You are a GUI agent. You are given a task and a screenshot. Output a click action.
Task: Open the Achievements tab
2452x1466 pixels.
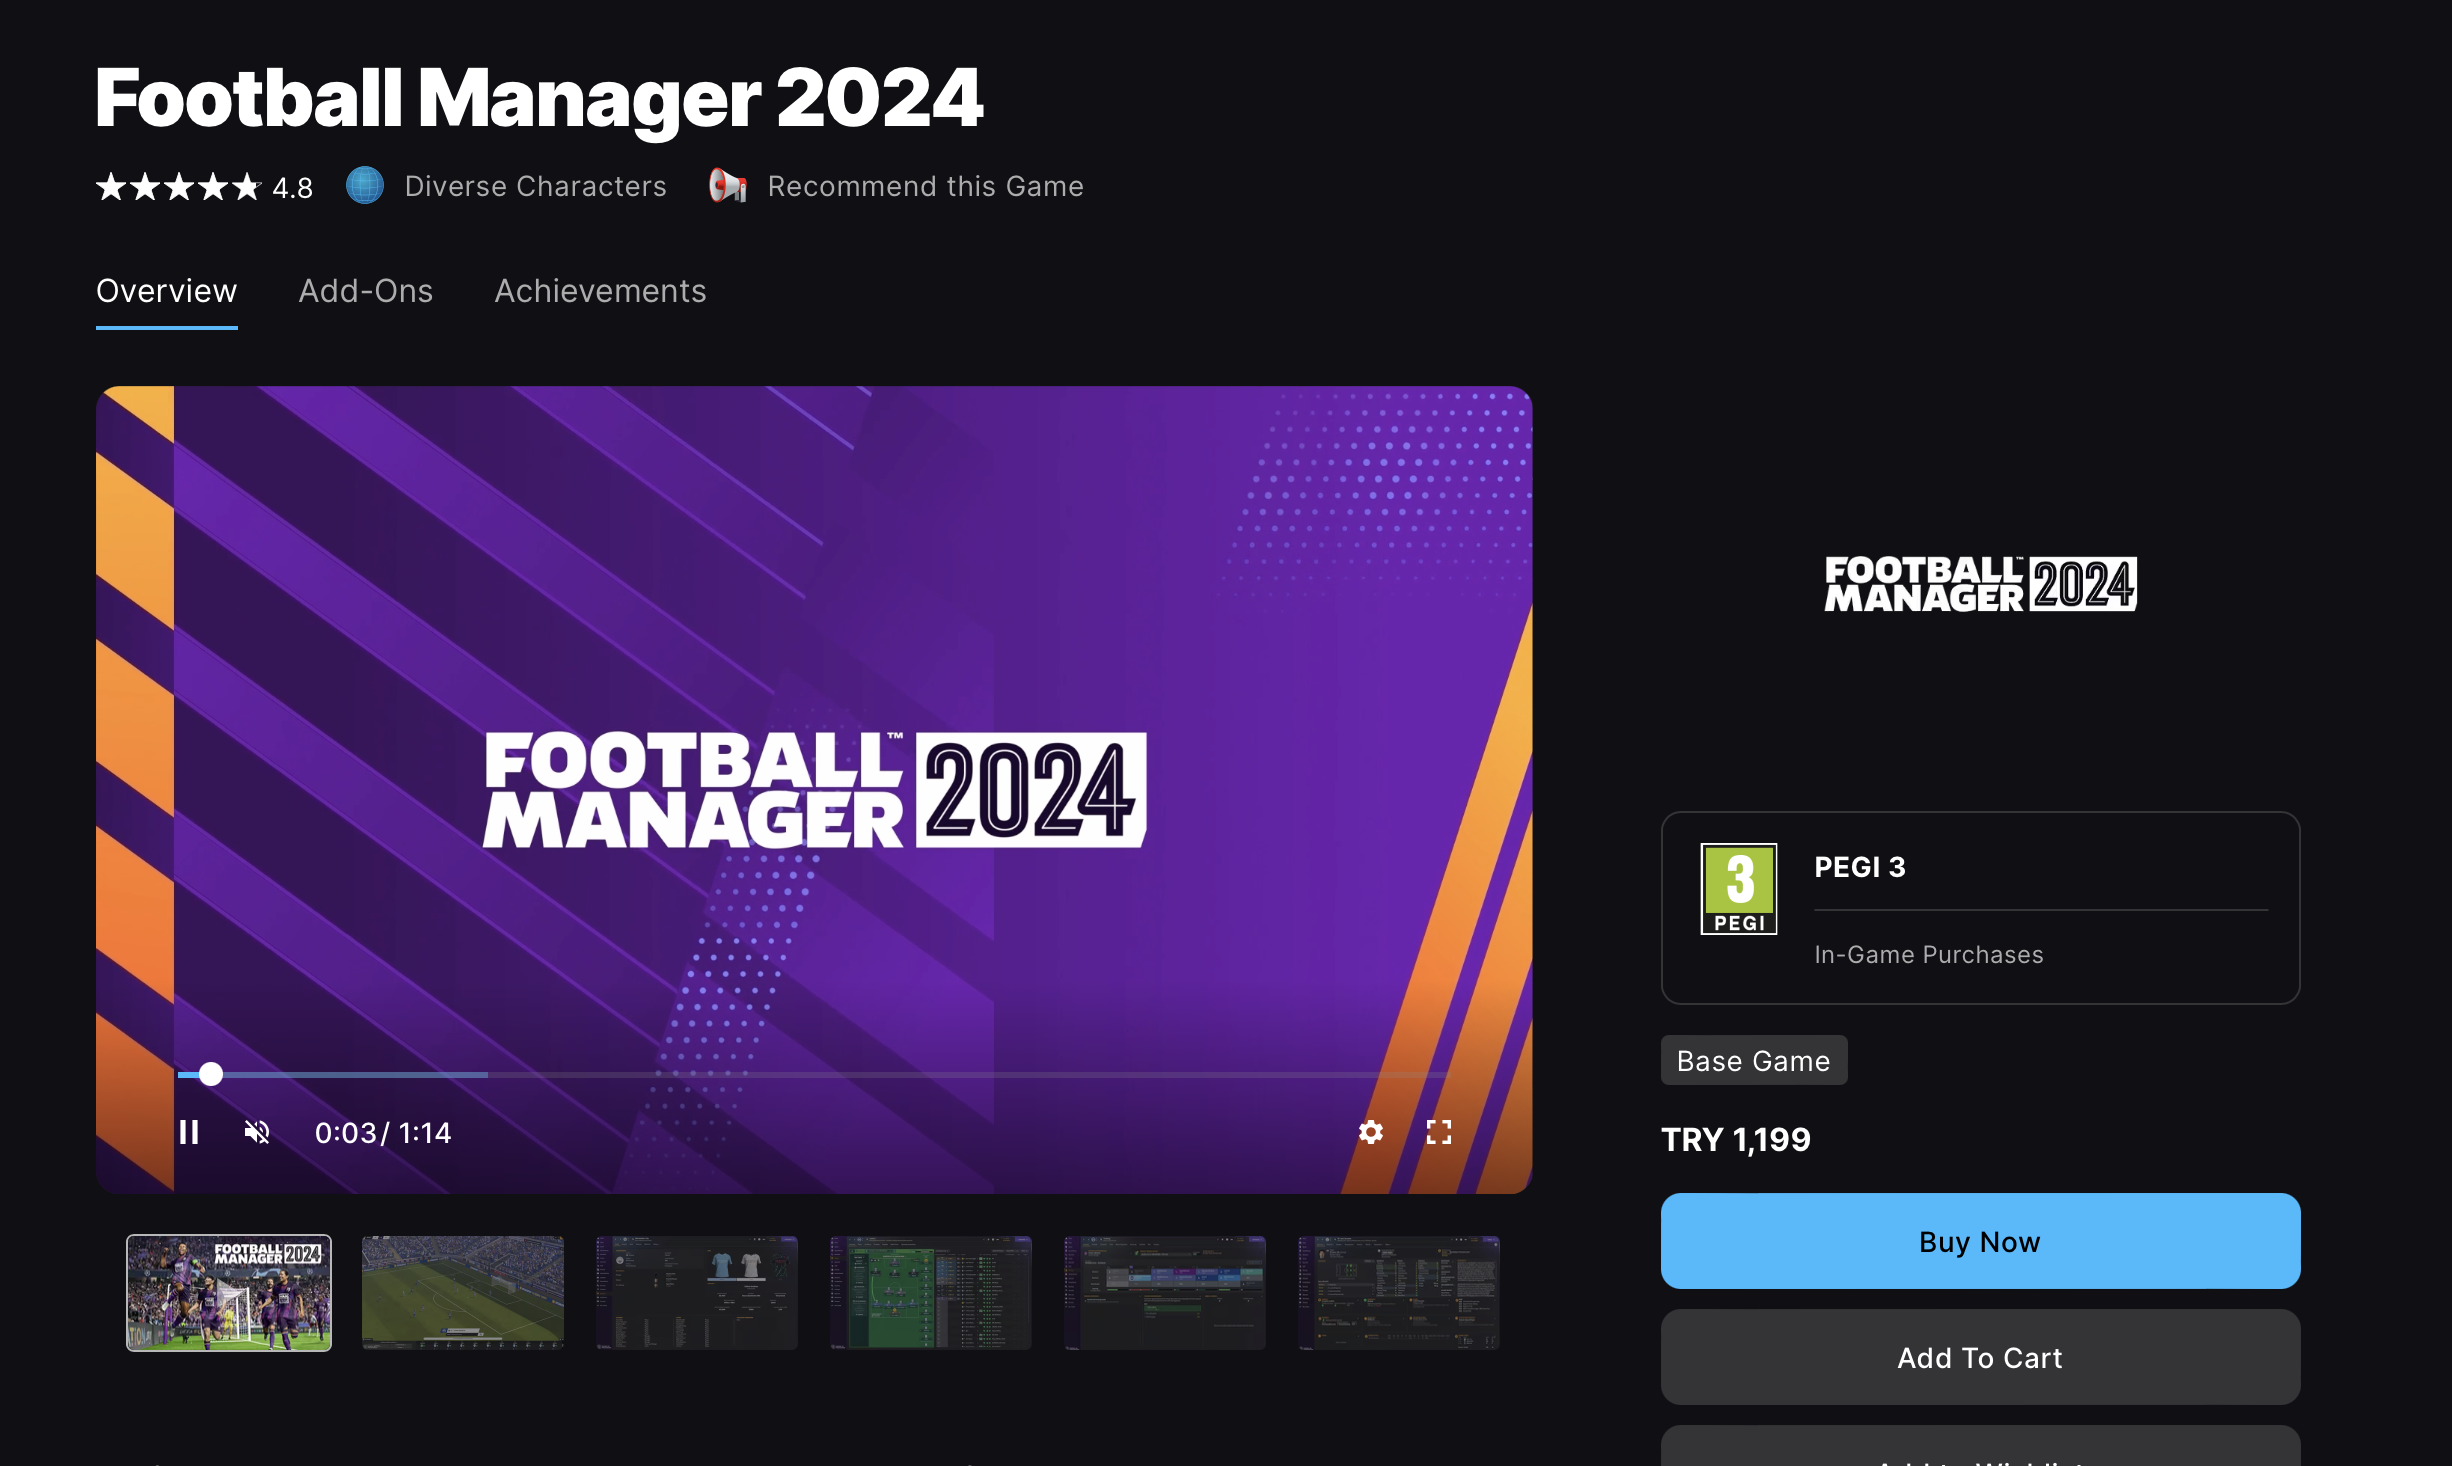coord(600,291)
